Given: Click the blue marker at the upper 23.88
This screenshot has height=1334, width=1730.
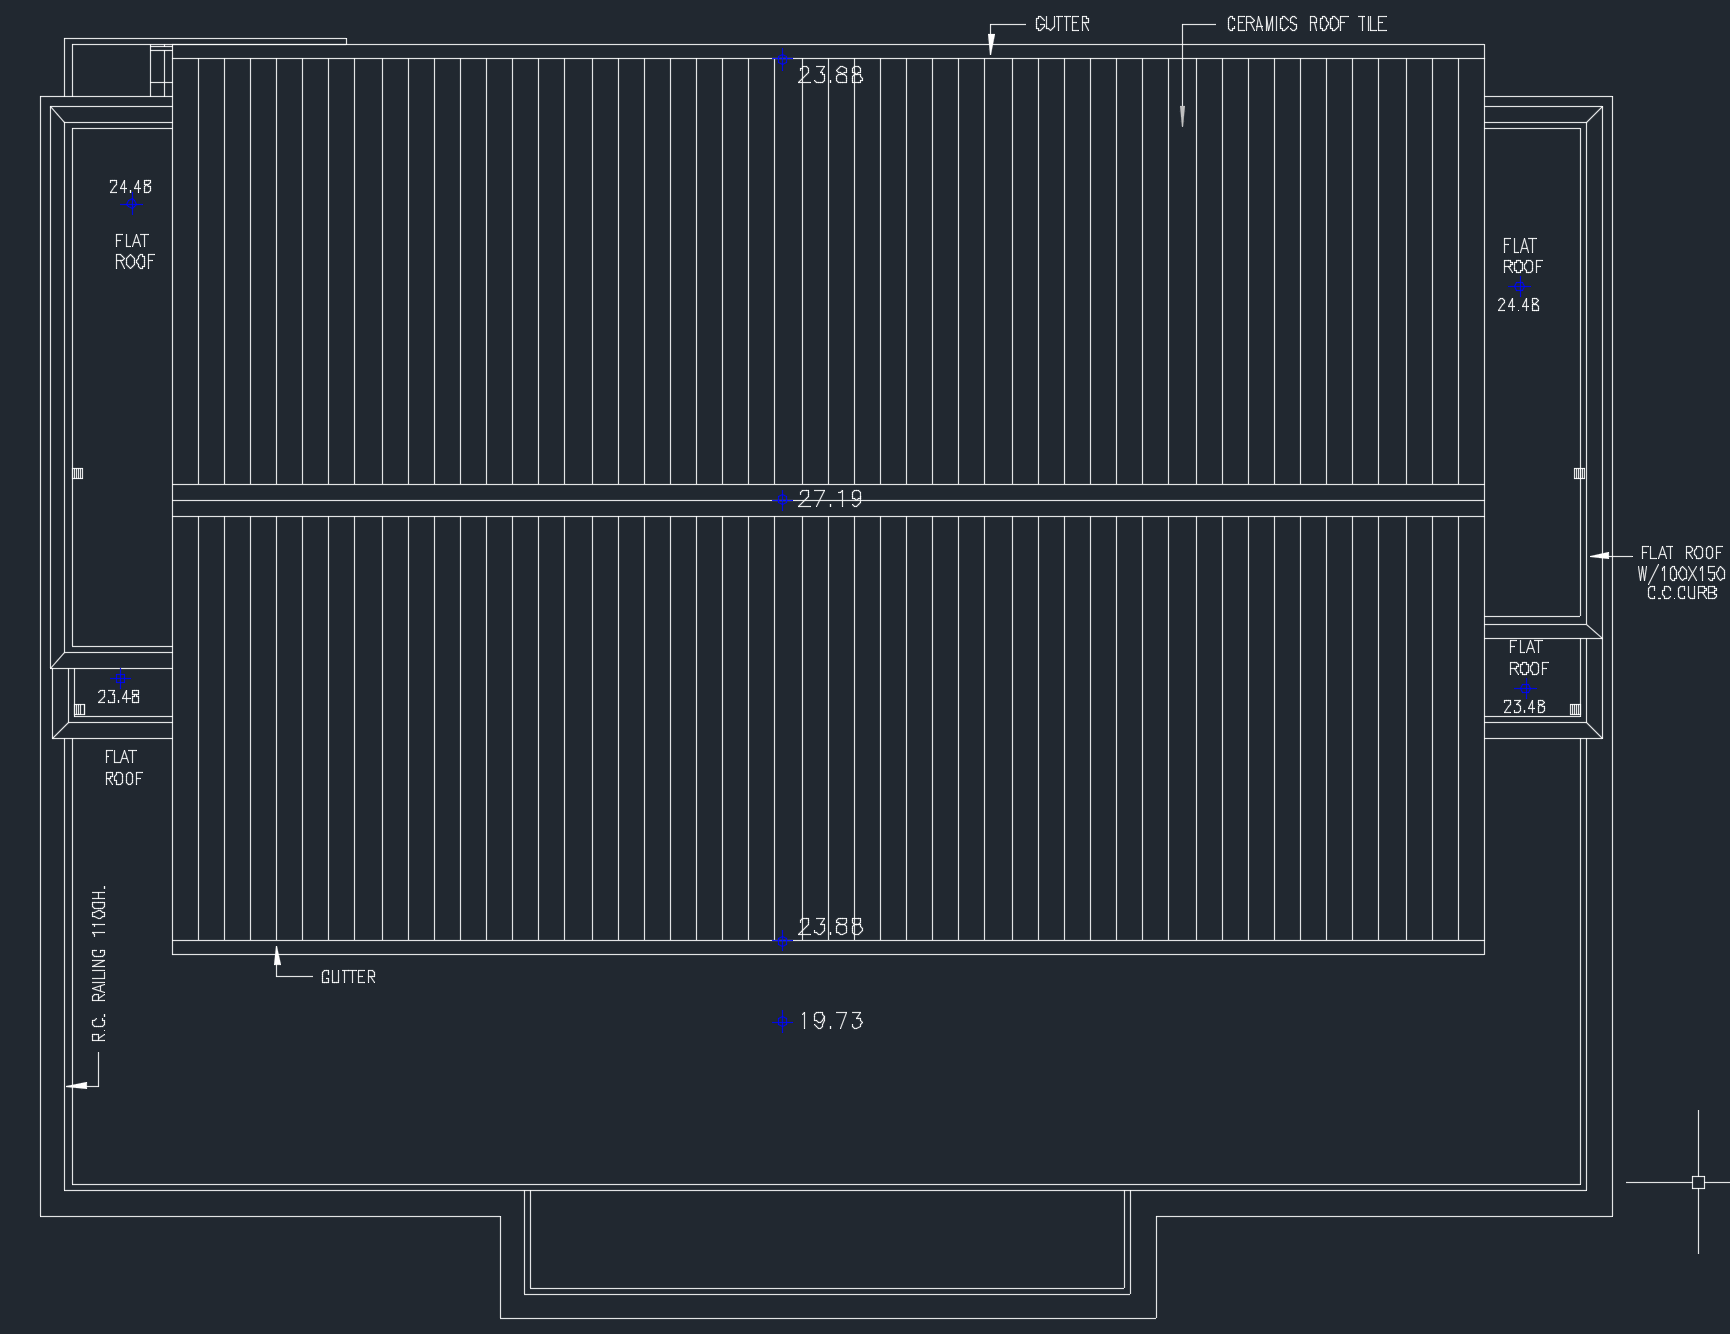Looking at the screenshot, I should pyautogui.click(x=782, y=60).
